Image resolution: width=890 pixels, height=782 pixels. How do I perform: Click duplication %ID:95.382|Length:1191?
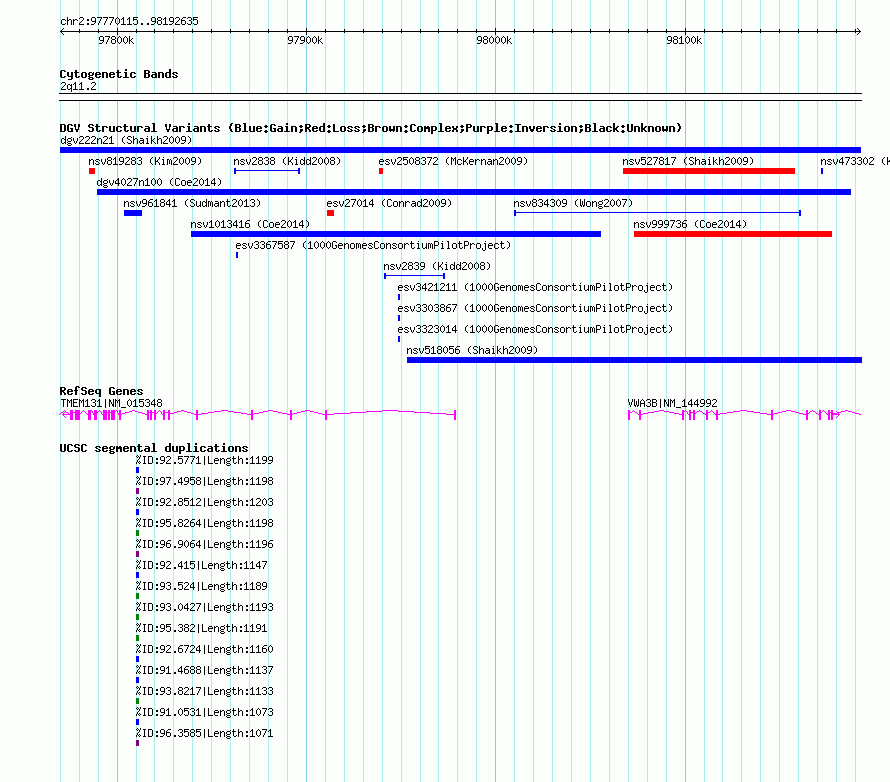[x=201, y=628]
